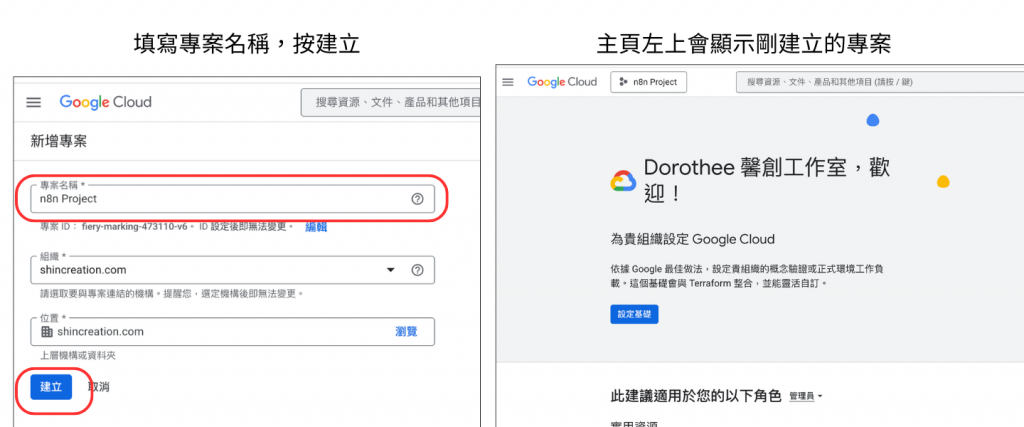Click Google Cloud logo in homepage window
The width and height of the screenshot is (1024, 427).
562,82
